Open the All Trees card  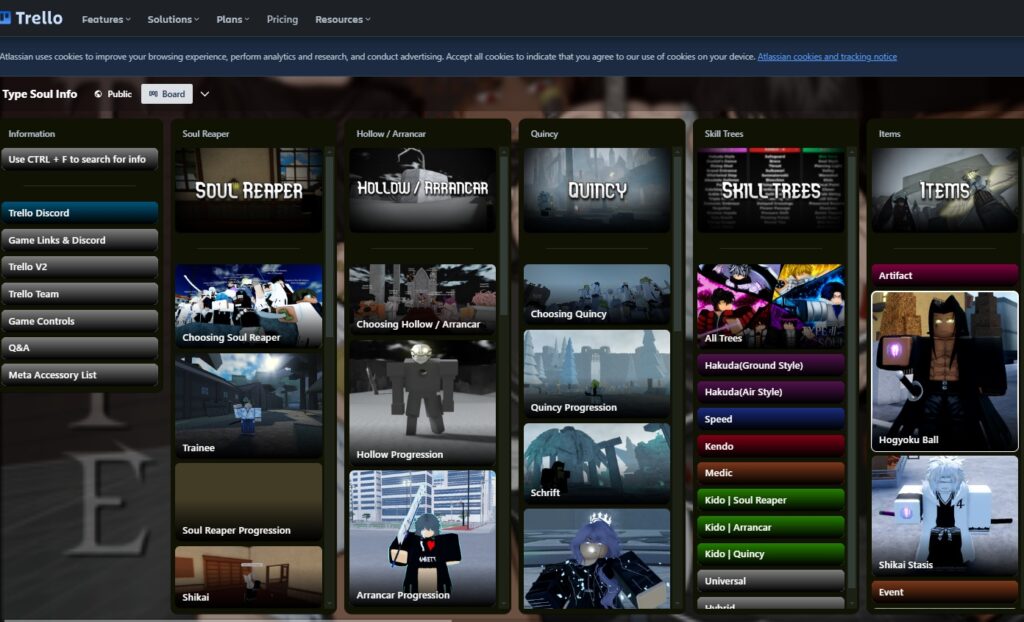[x=770, y=305]
